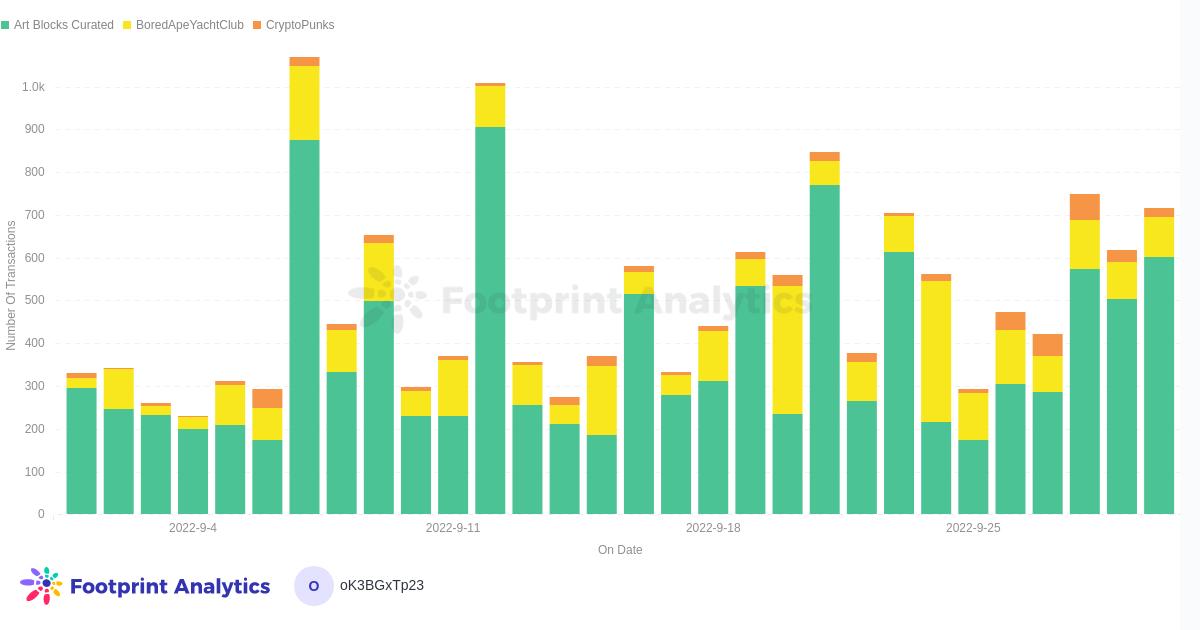Select the green segment of the 2022-9-11 bar
The height and width of the screenshot is (630, 1200).
tap(453, 465)
